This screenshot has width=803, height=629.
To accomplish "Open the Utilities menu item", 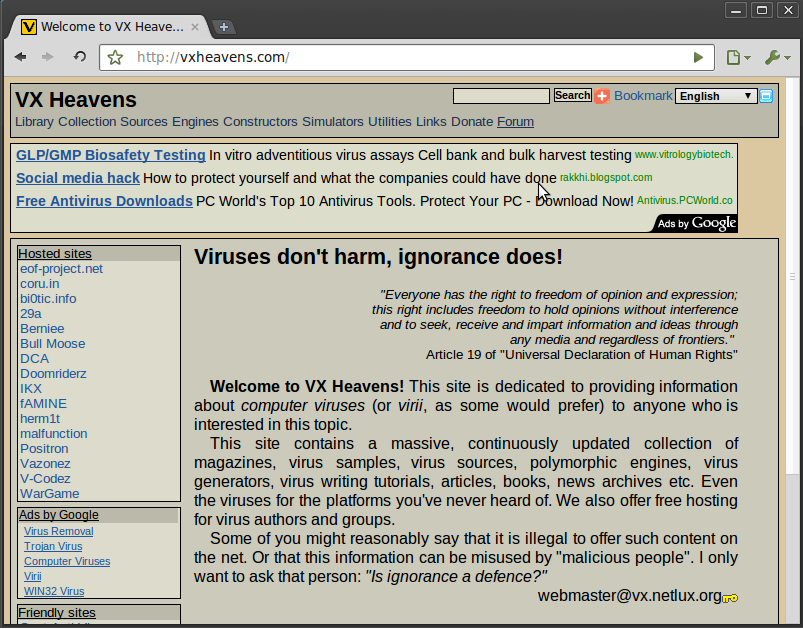I will tap(390, 122).
